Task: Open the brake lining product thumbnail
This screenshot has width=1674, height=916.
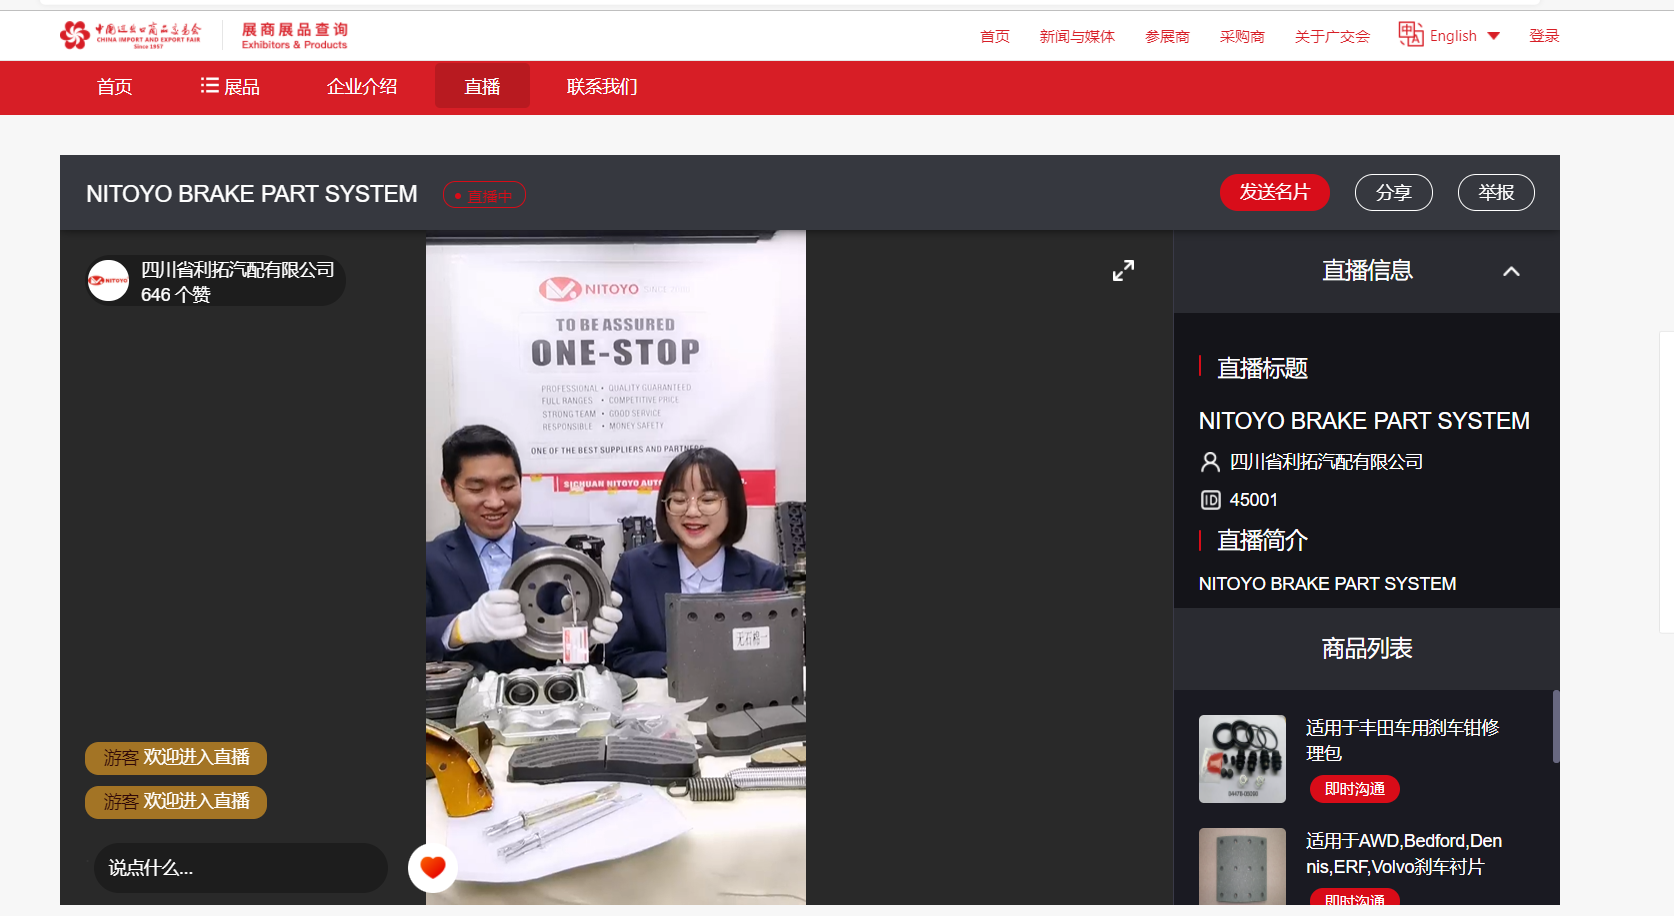Action: 1242,866
